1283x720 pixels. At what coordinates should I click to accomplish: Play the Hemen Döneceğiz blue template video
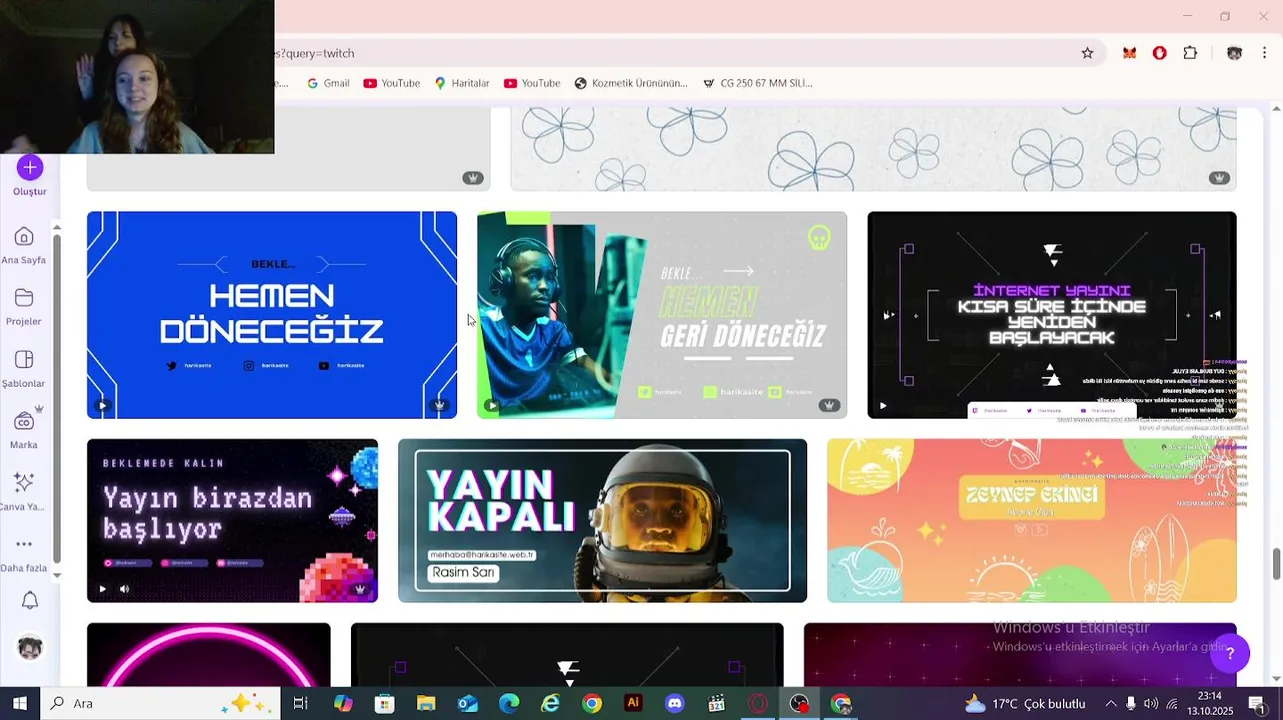click(x=102, y=405)
